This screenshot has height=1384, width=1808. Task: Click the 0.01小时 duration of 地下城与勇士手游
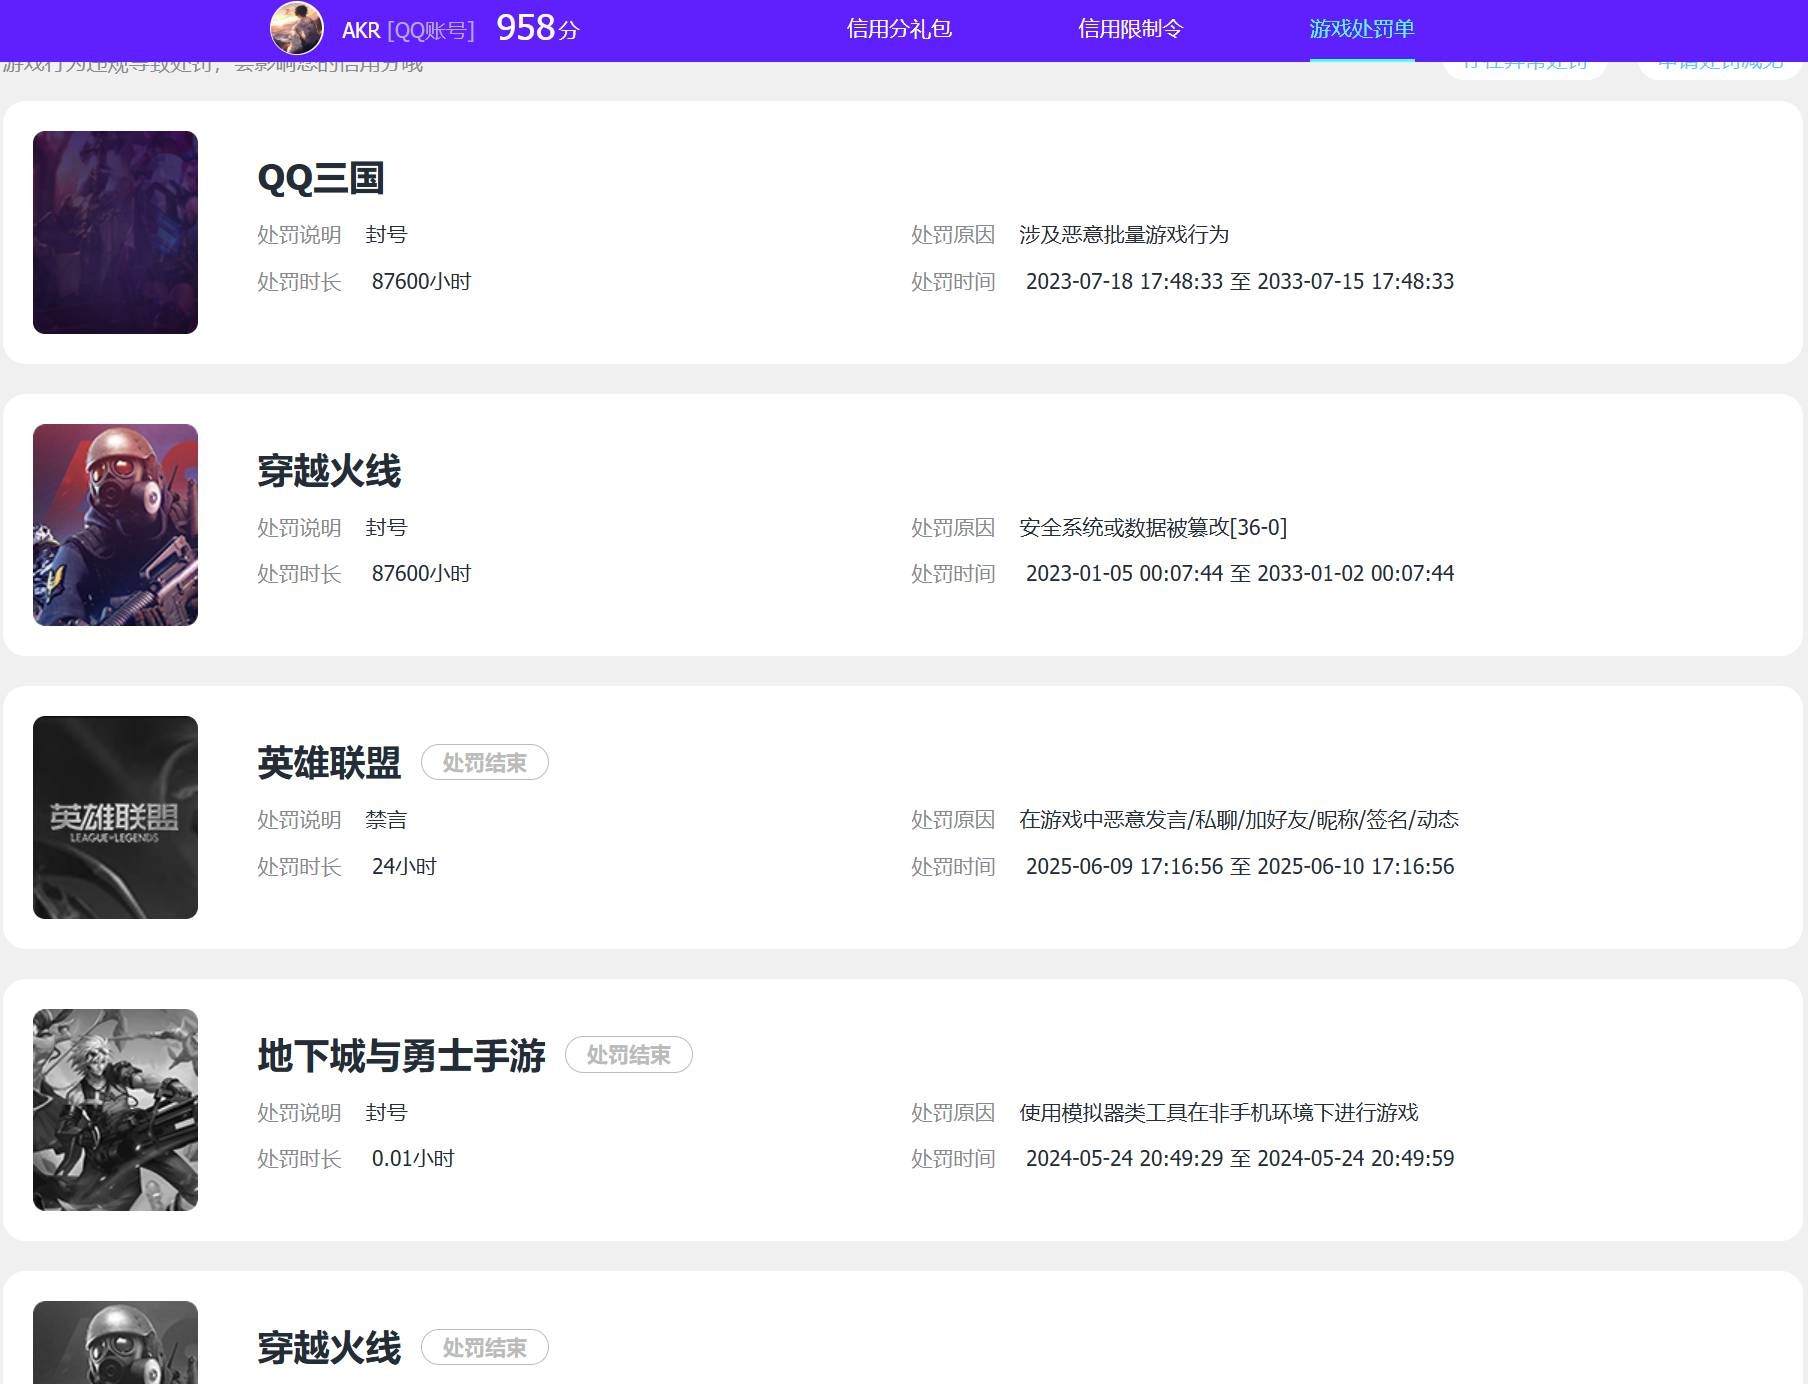click(413, 1158)
